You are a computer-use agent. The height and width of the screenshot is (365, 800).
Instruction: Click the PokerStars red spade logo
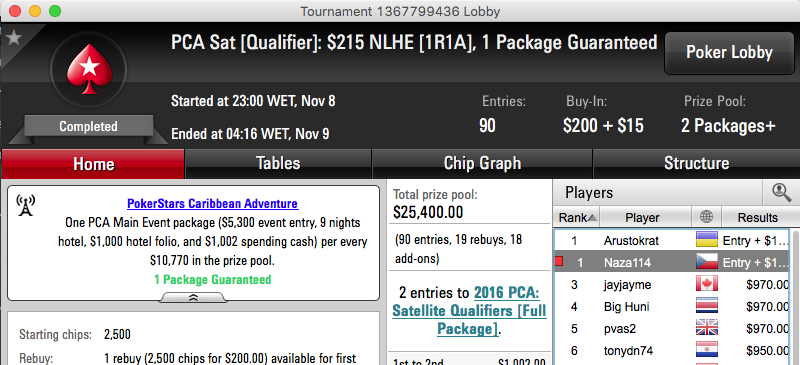(x=89, y=70)
